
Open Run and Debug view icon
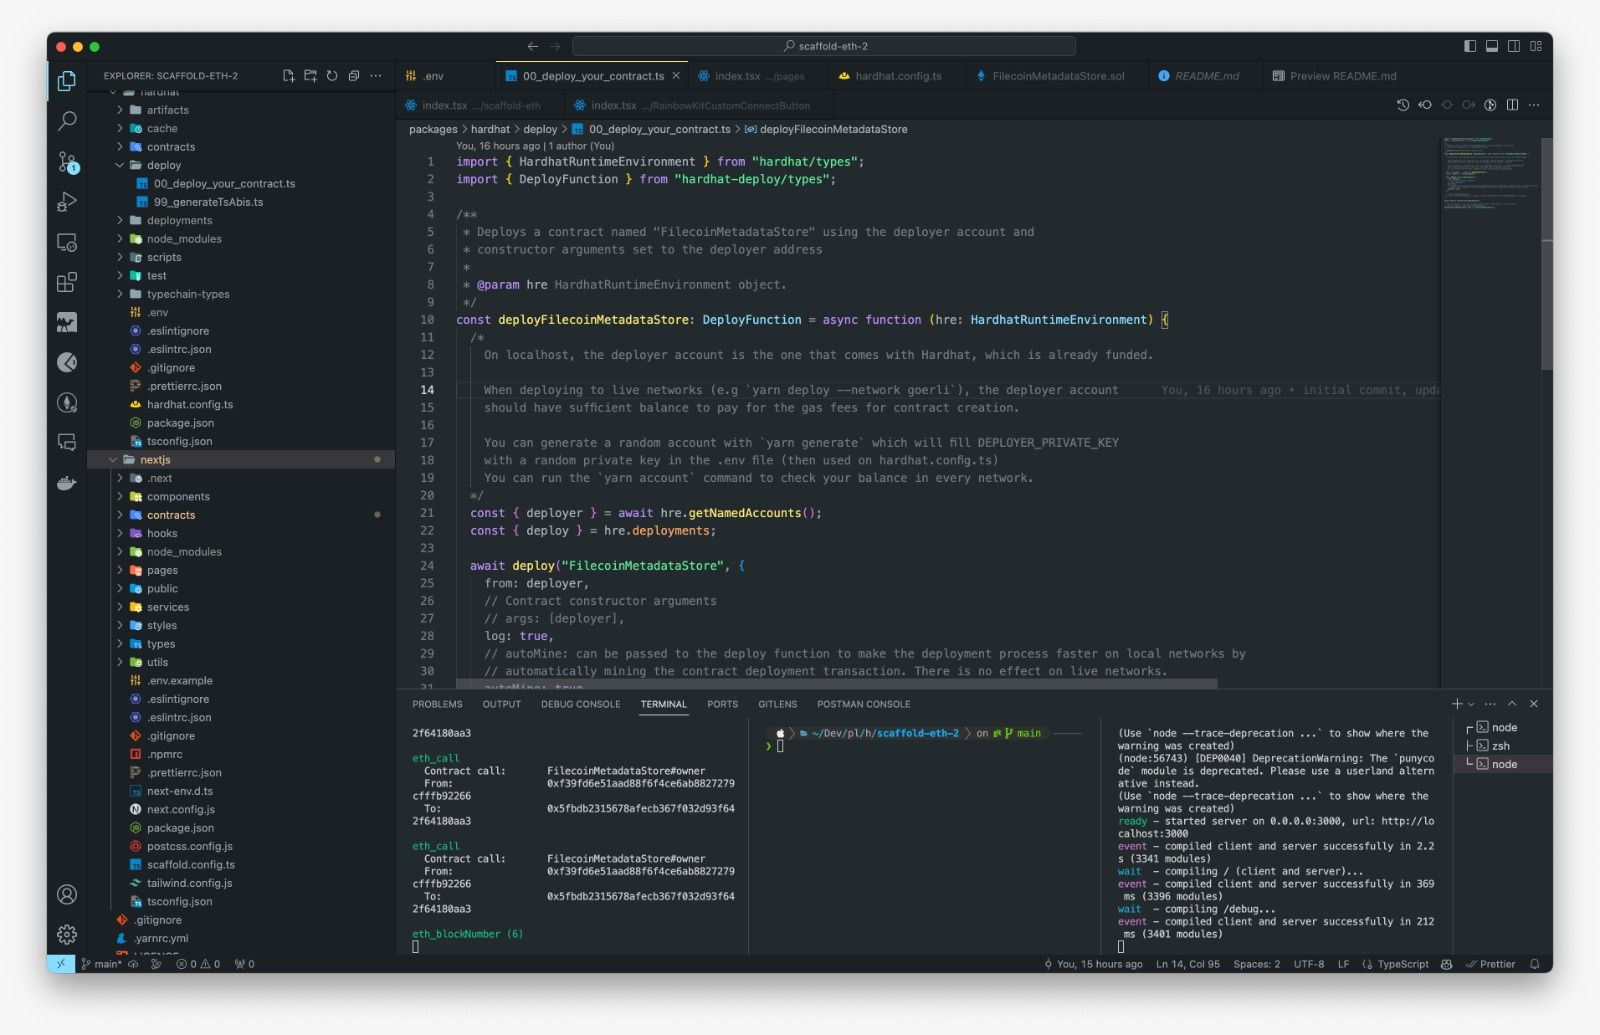tap(67, 202)
